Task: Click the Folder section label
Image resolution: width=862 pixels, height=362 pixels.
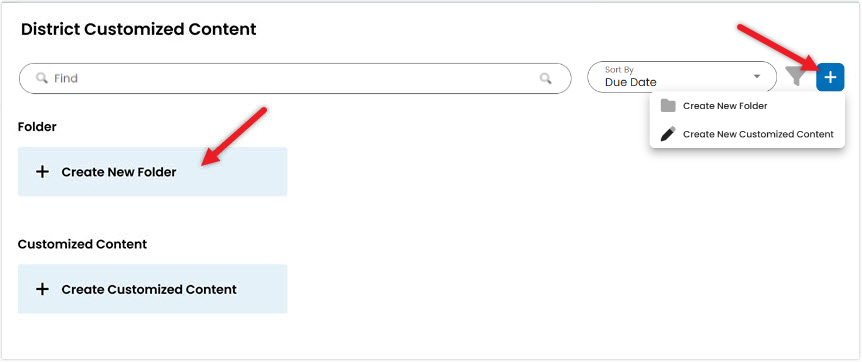Action: tap(37, 127)
